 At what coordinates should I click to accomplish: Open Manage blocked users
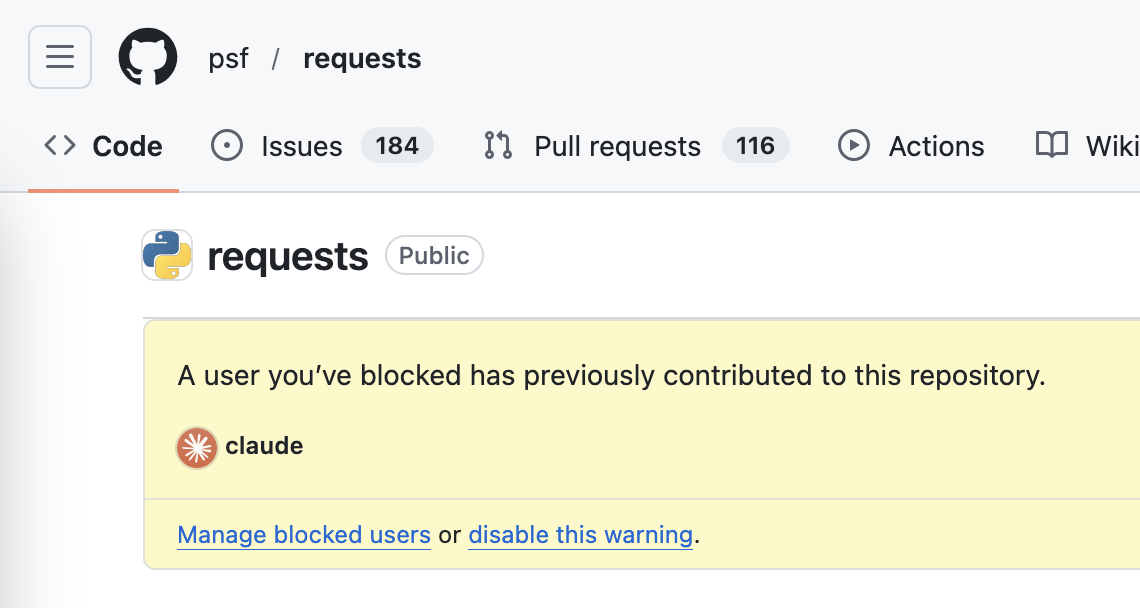pyautogui.click(x=303, y=534)
